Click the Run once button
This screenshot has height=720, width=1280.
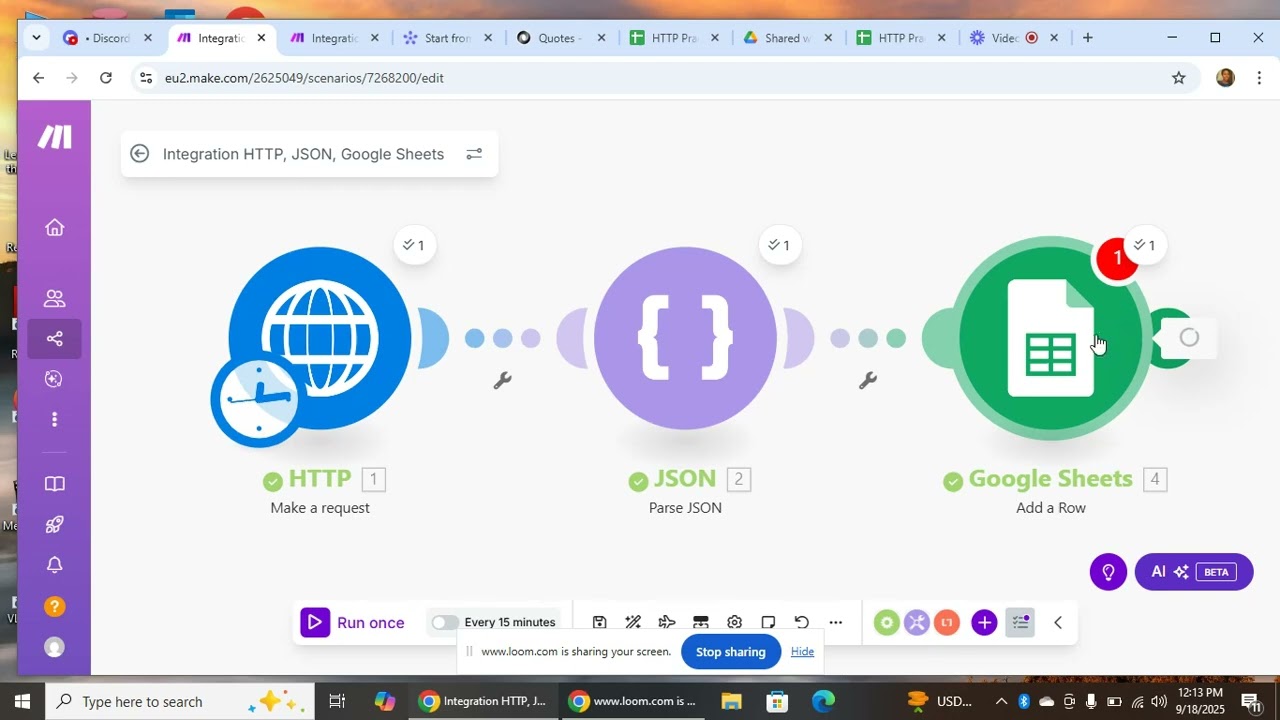pyautogui.click(x=353, y=622)
